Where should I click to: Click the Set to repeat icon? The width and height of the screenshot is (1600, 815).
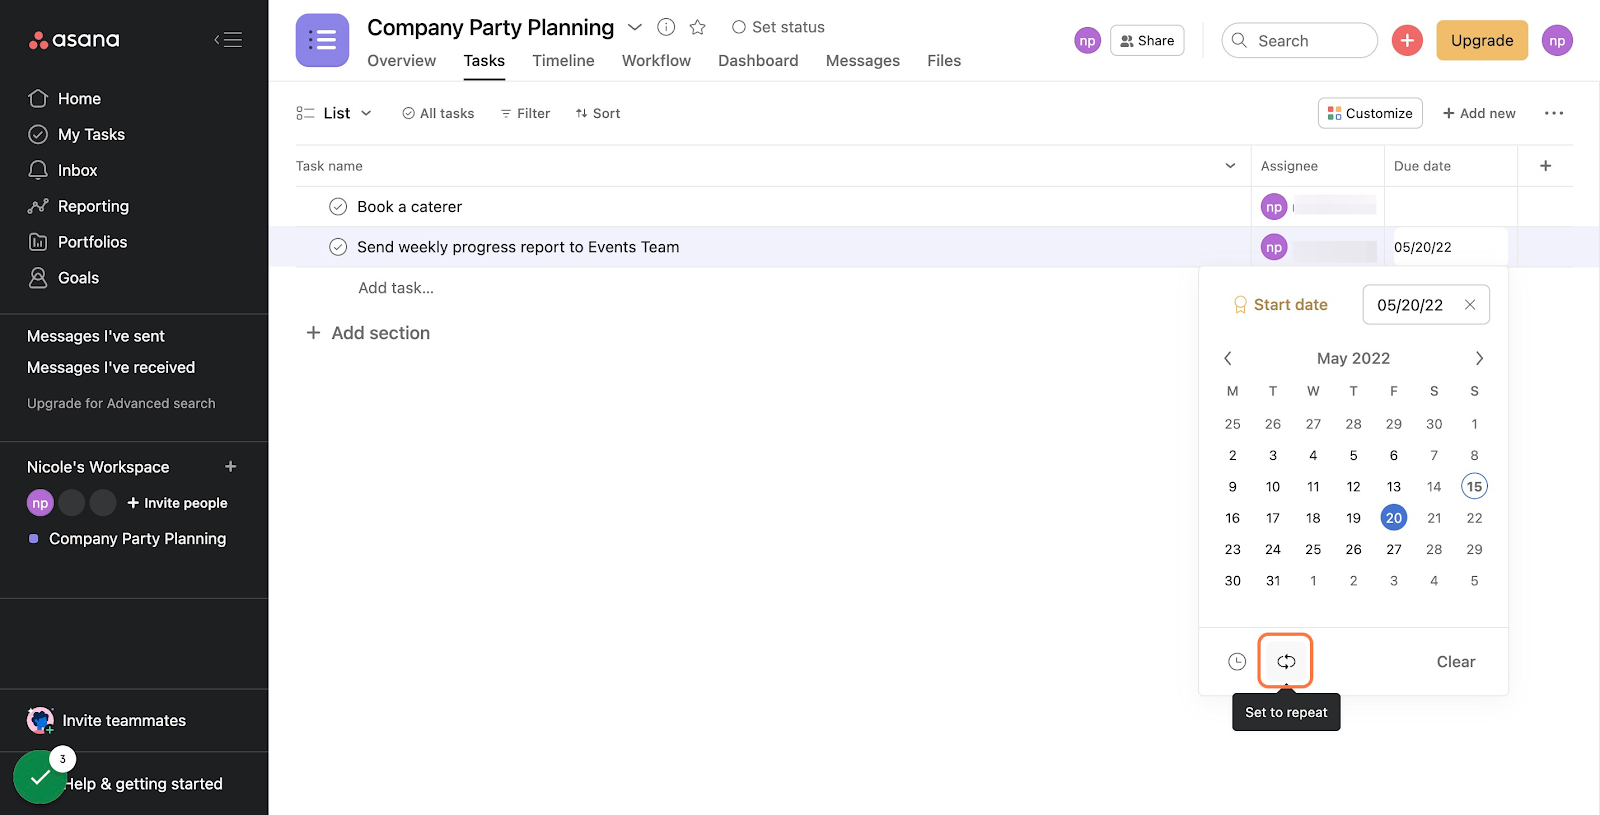(1286, 662)
